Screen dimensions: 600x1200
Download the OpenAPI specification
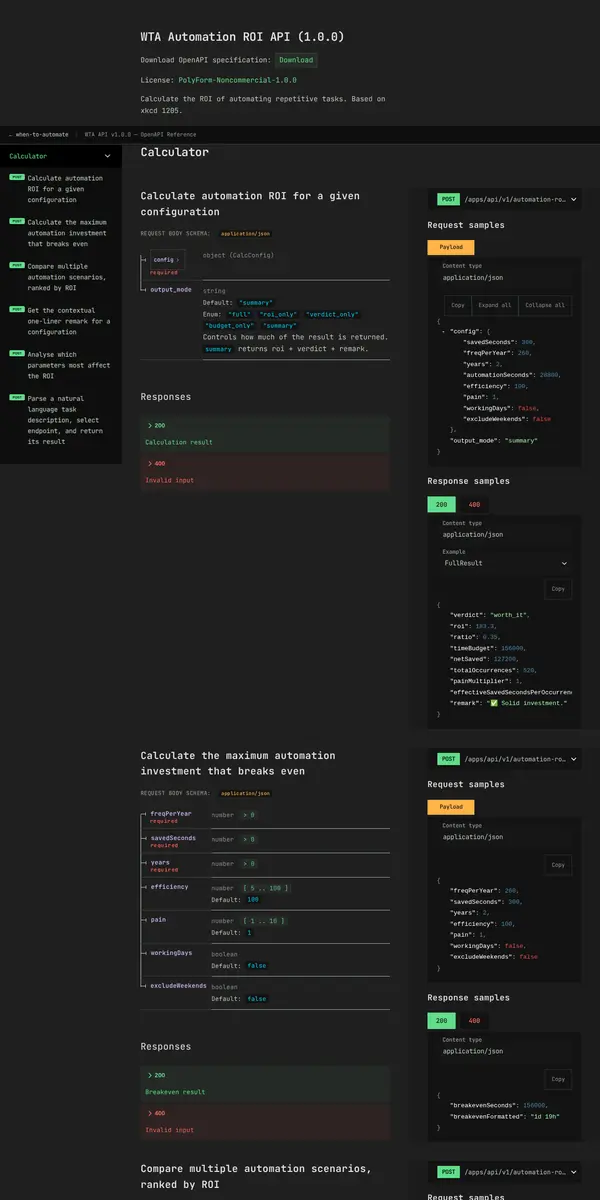tap(296, 60)
